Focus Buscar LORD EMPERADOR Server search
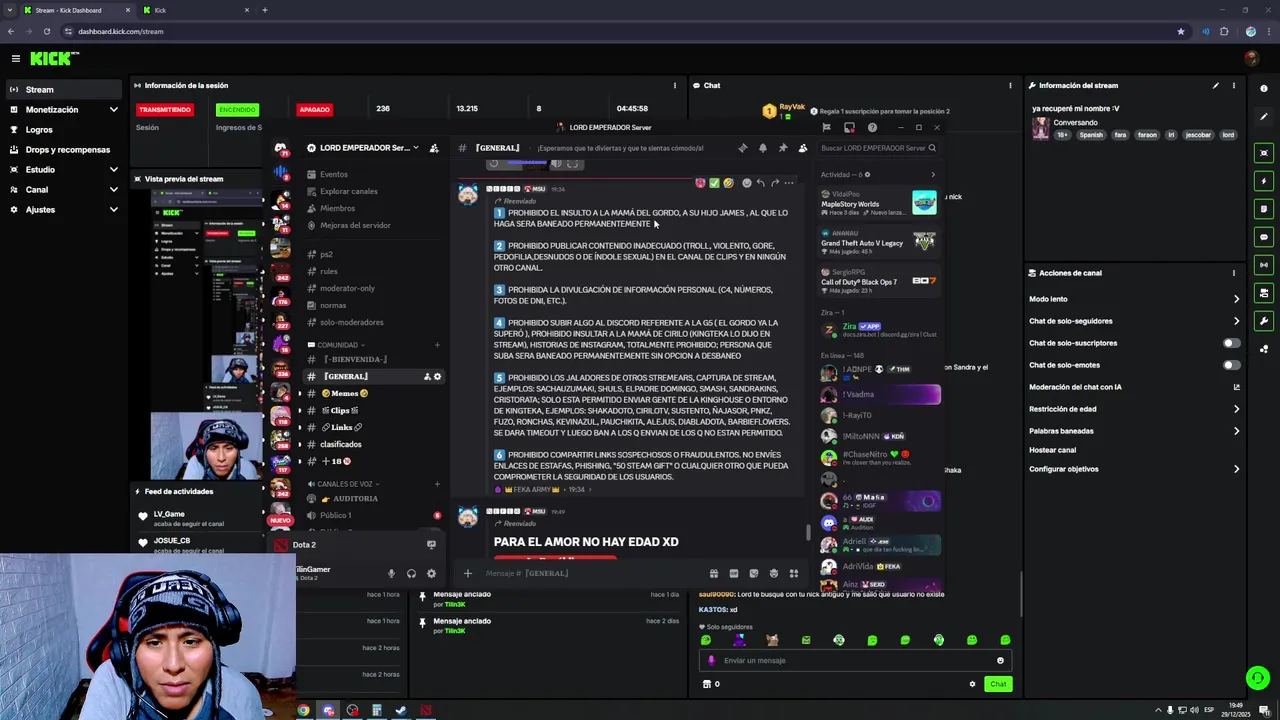 click(x=877, y=148)
